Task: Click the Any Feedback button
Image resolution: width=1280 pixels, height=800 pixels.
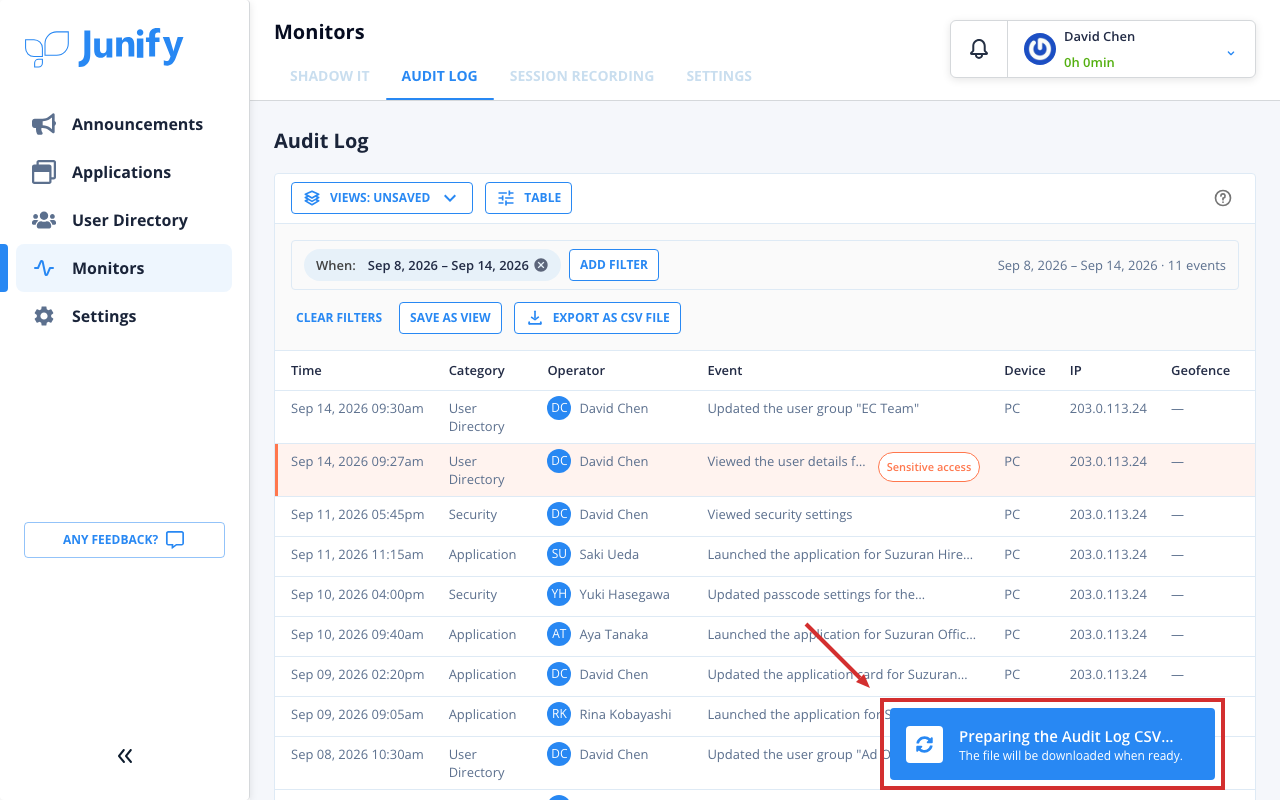Action: 124,540
